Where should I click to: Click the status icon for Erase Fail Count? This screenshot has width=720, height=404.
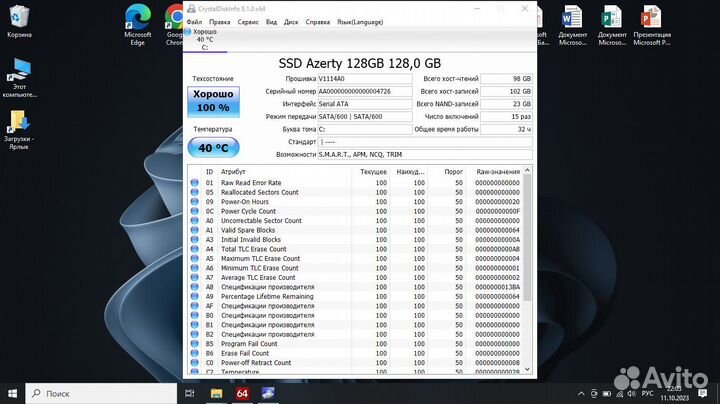195,353
